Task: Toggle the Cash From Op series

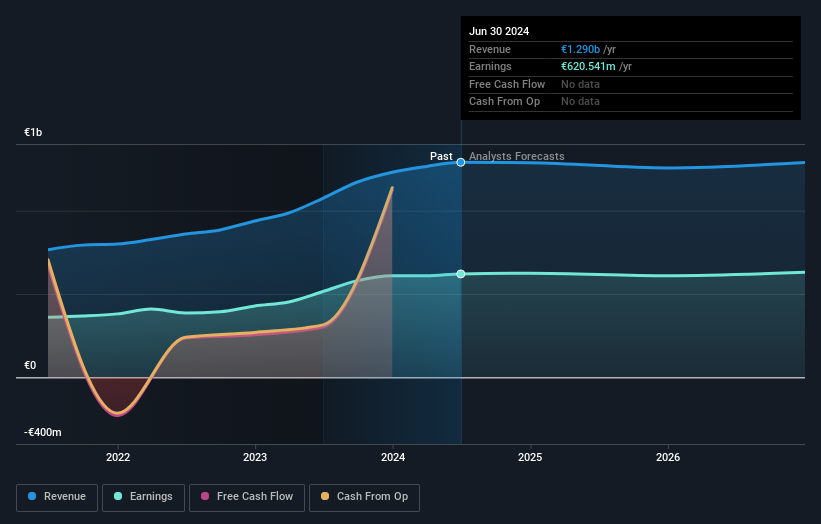Action: (364, 497)
